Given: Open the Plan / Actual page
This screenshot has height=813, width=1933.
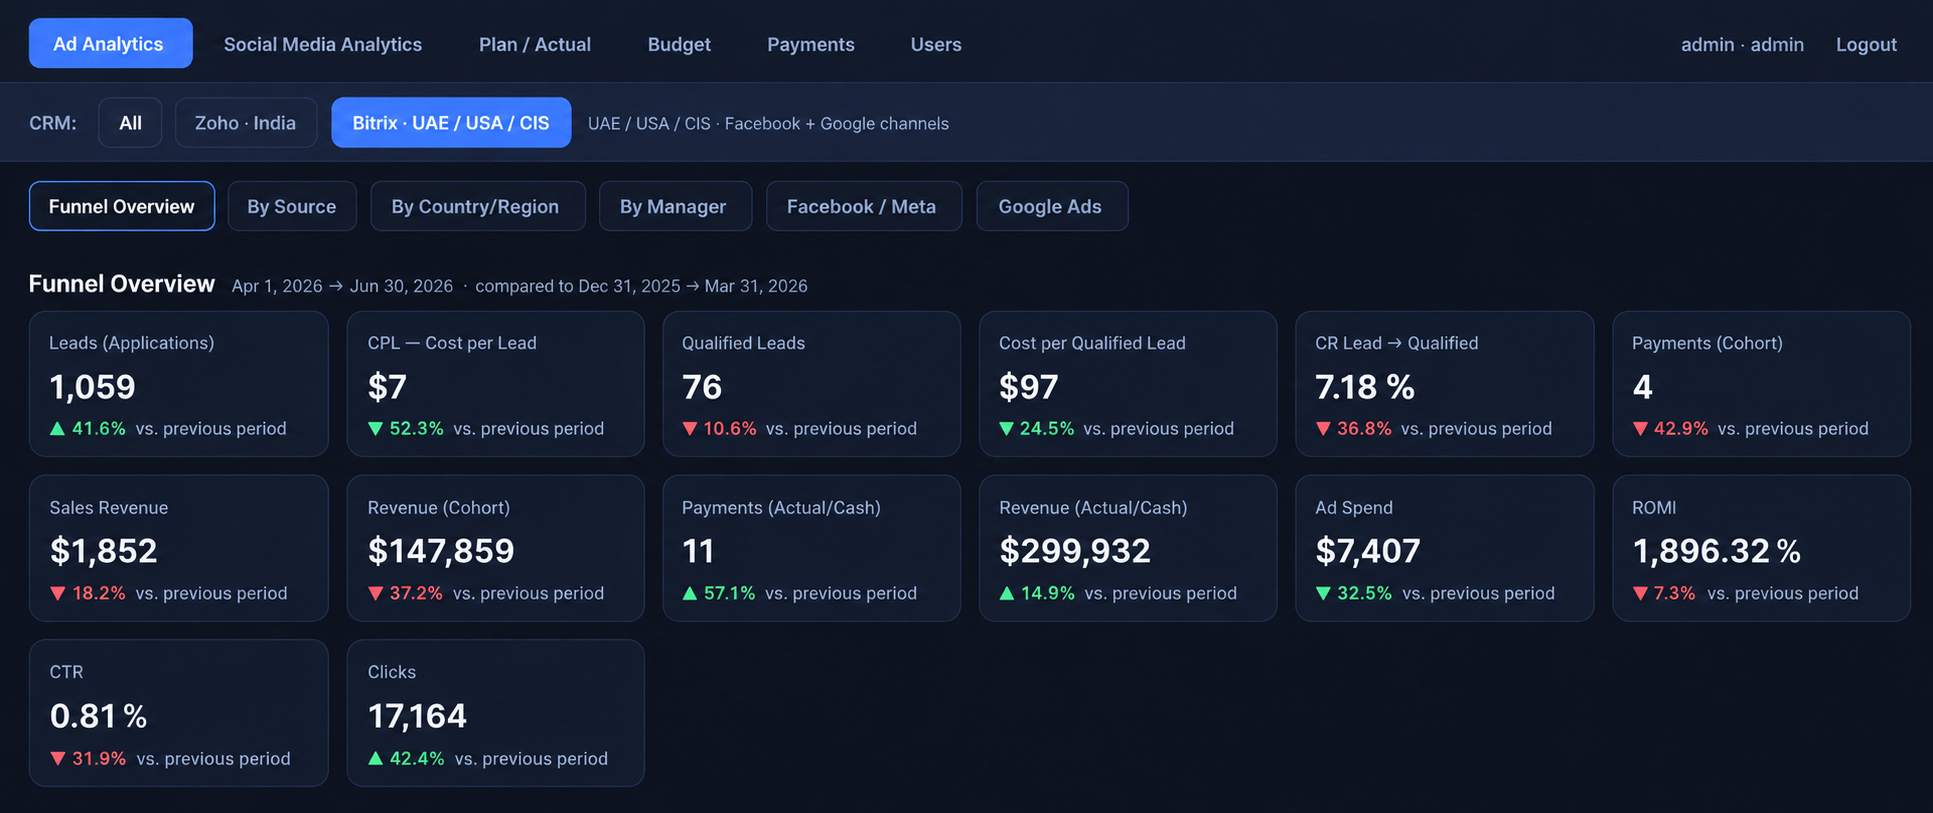Looking at the screenshot, I should 535,44.
